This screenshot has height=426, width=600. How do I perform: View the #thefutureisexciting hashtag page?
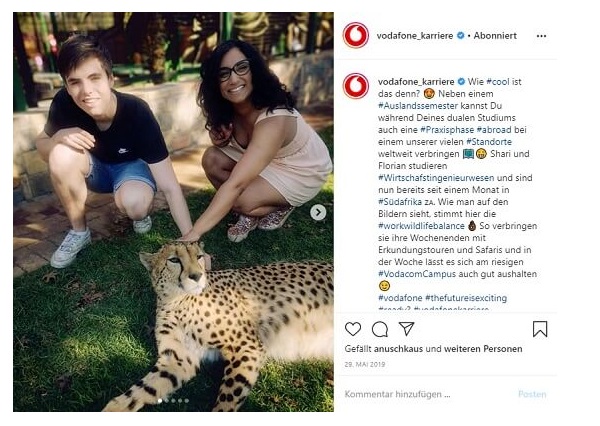(x=464, y=298)
